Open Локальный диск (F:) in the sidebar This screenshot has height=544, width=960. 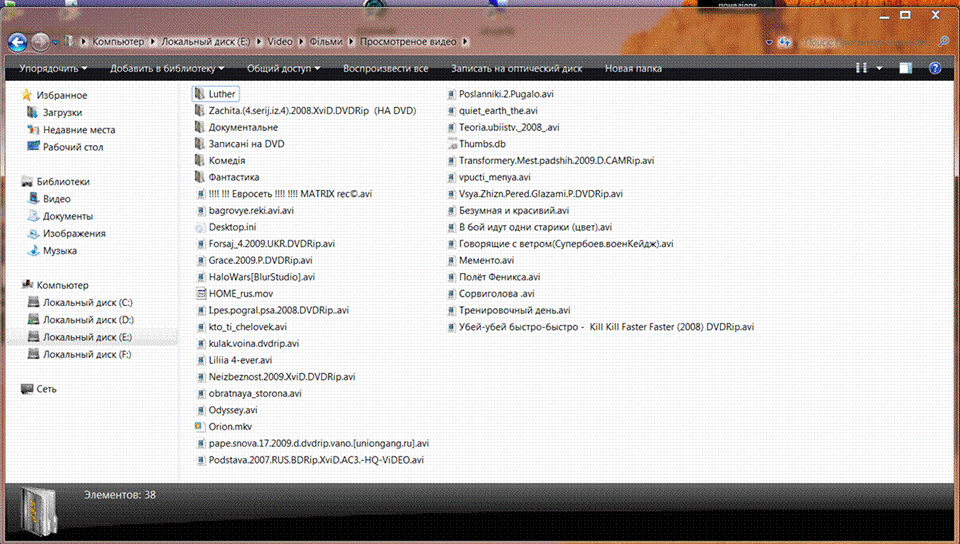(86, 354)
